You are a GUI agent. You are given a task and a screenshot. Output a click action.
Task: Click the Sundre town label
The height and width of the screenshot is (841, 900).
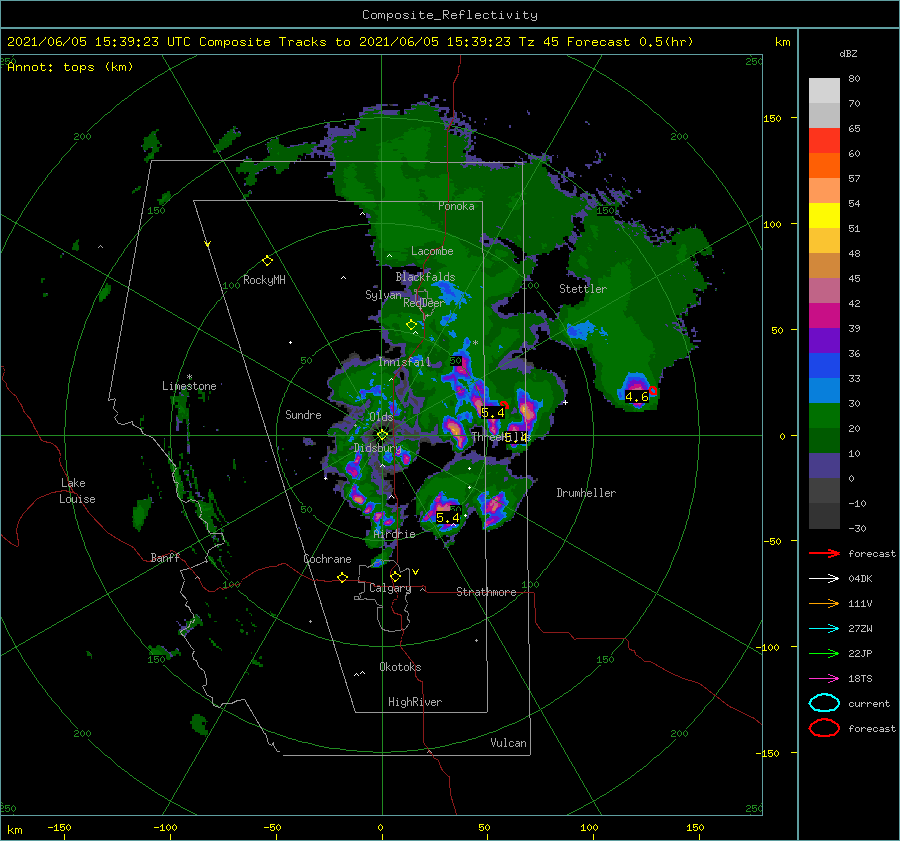click(x=303, y=414)
